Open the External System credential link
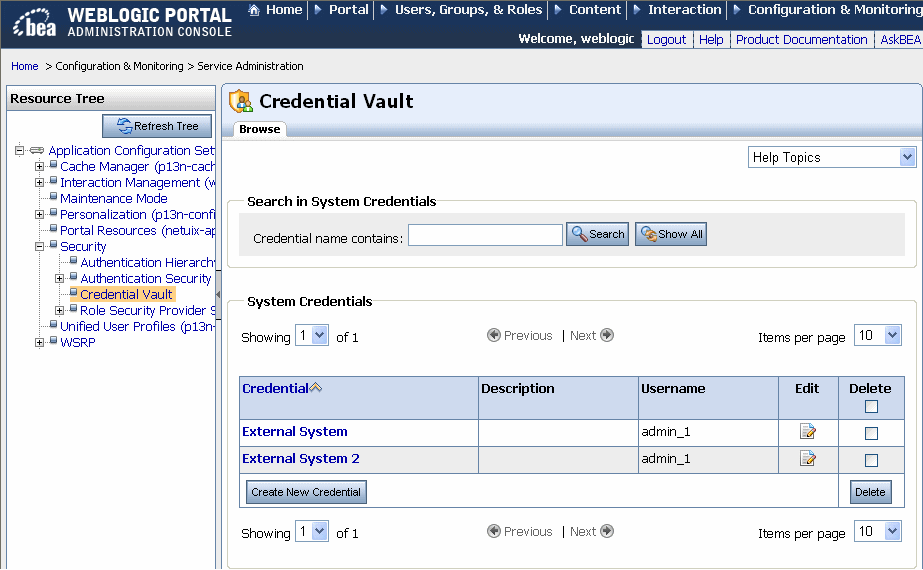 tap(295, 432)
